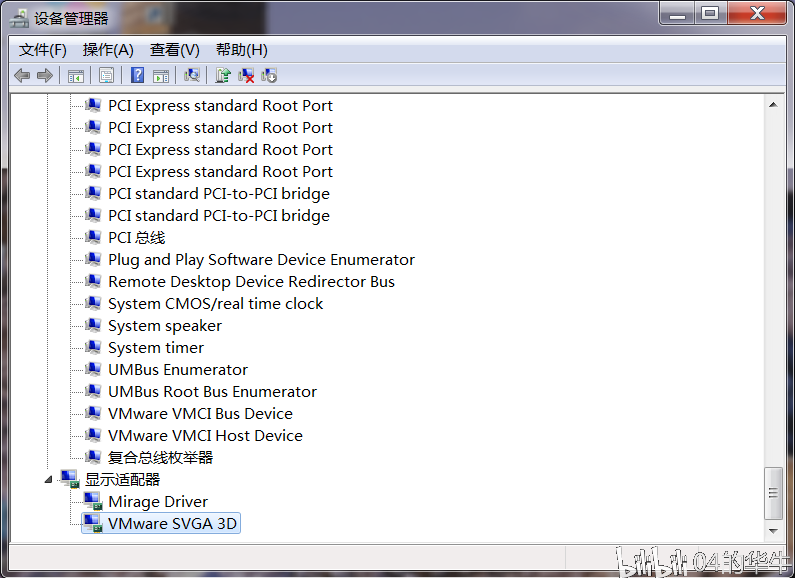Viewport: 795px width, 578px height.
Task: Open the 操作(A) menu
Action: (108, 50)
